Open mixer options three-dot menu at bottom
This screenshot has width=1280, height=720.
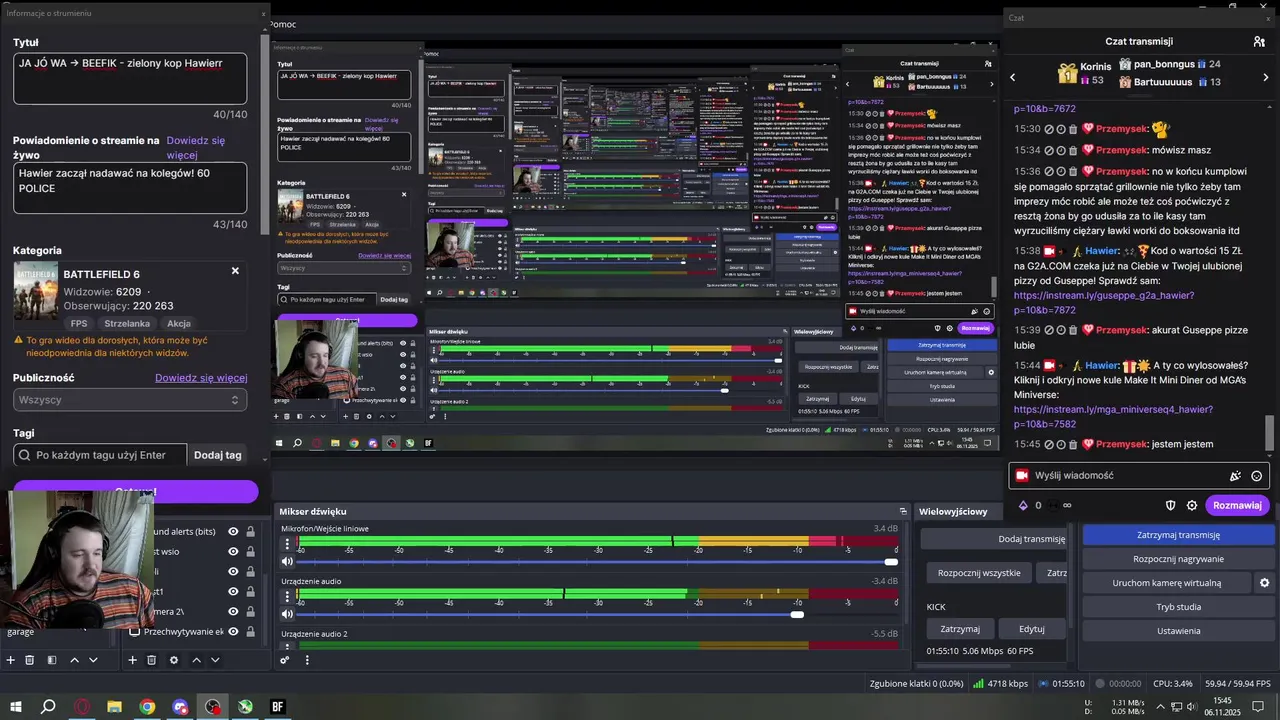(307, 660)
